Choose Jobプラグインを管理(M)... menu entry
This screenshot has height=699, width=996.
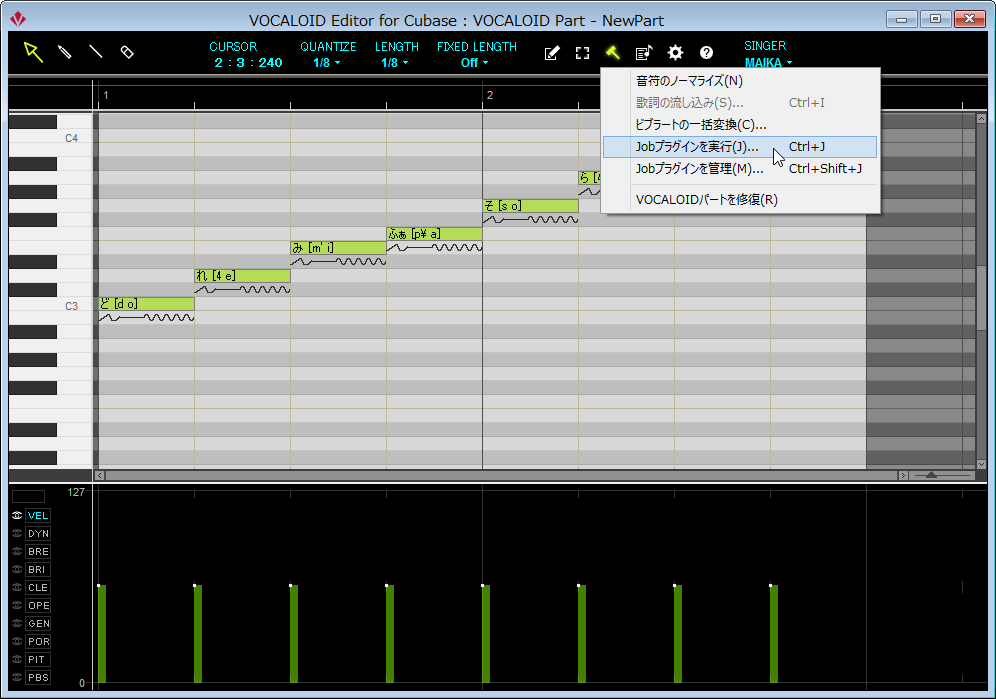click(x=740, y=168)
